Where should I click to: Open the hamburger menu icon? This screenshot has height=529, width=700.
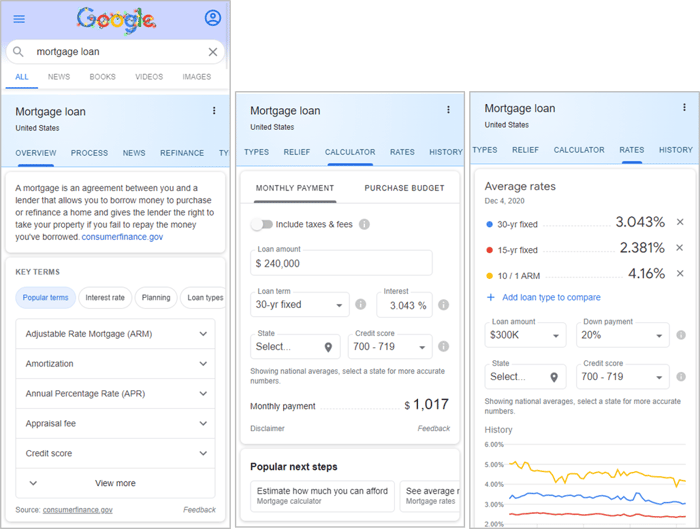19,18
